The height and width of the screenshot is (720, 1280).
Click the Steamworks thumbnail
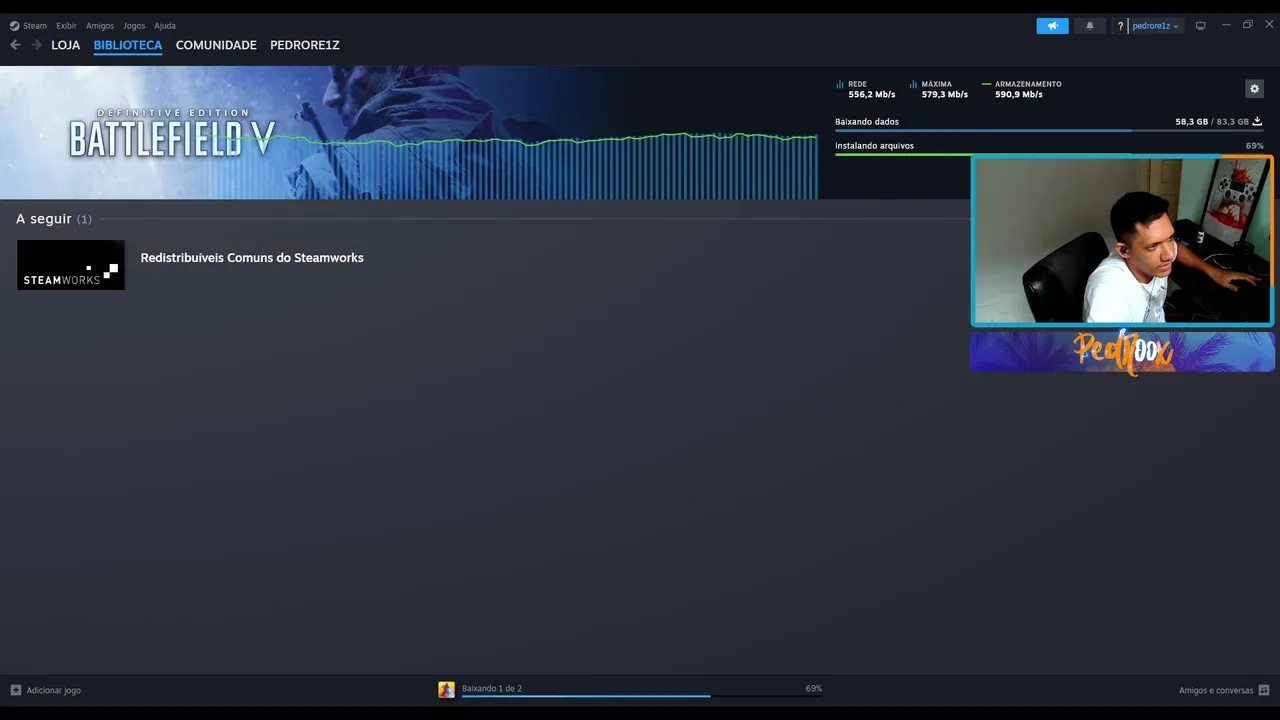tap(71, 265)
